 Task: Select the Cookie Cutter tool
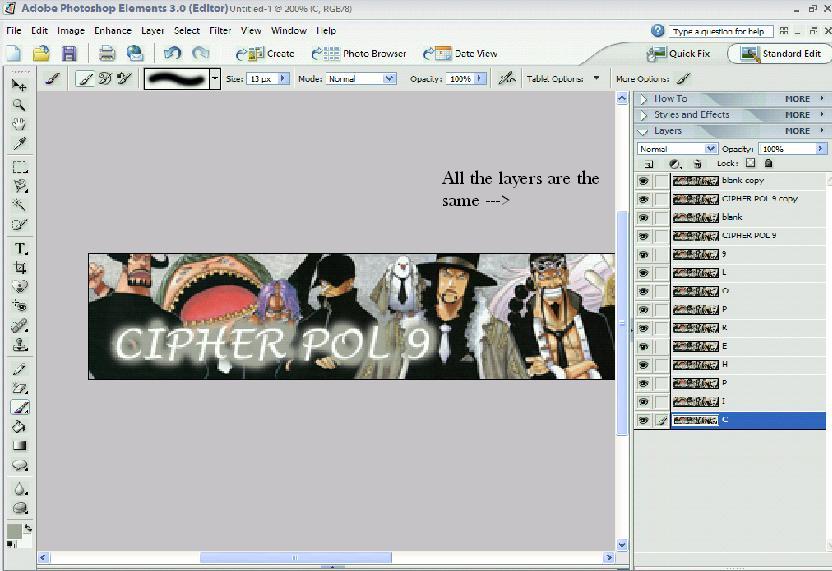pos(20,287)
